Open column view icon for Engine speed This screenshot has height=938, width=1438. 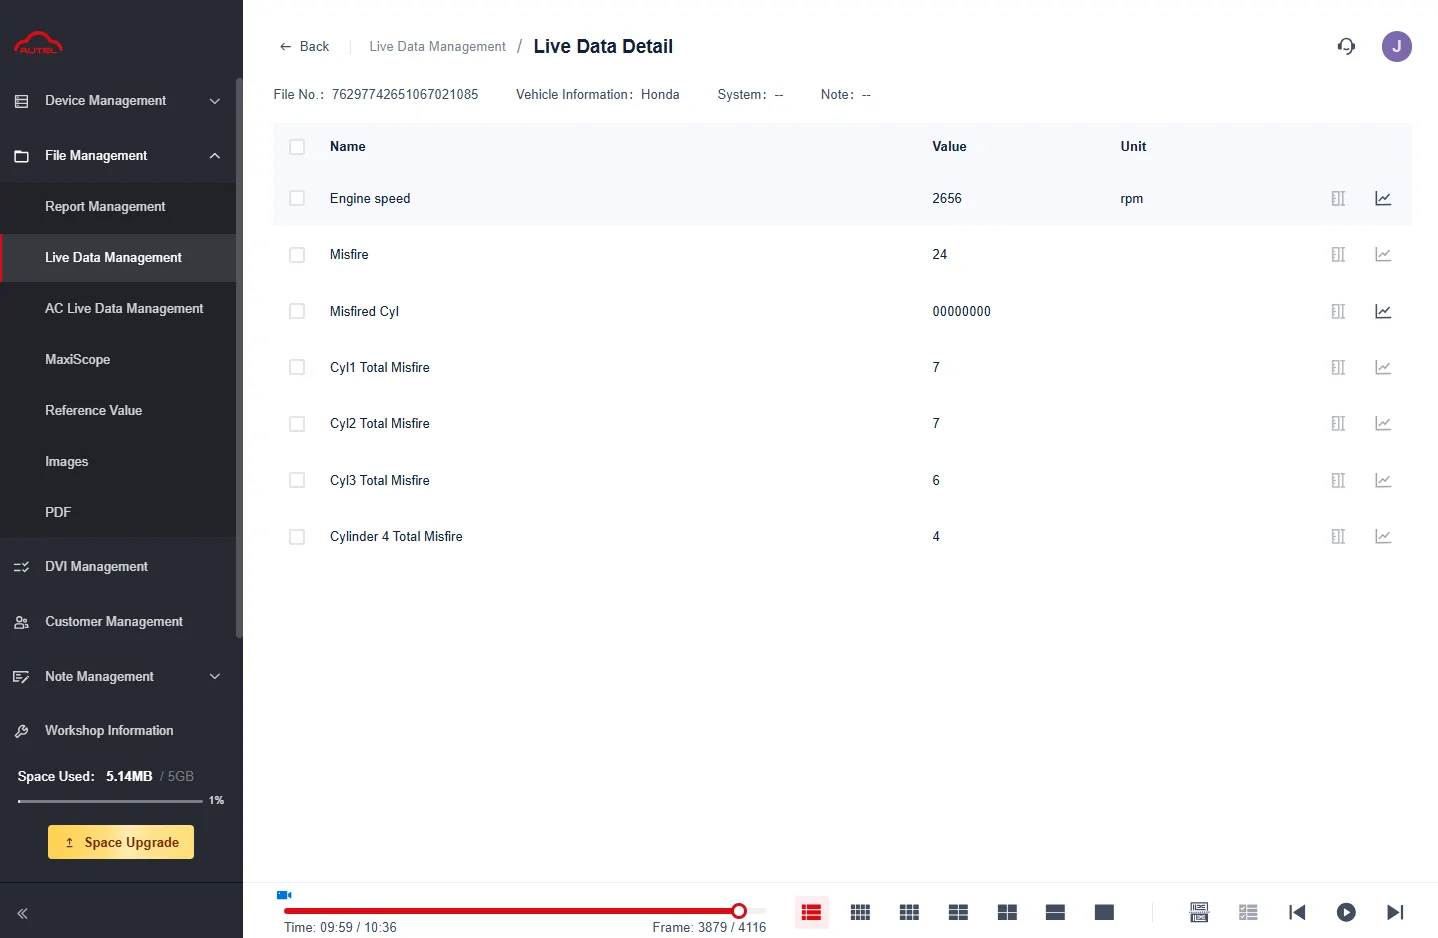1338,198
